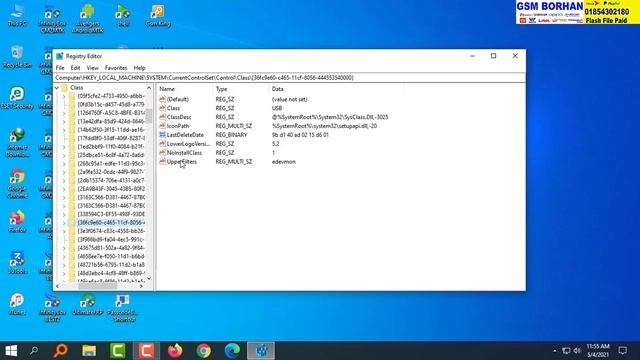The width and height of the screenshot is (640, 360).
Task: Open the Help menu in Registry Editor
Action: pyautogui.click(x=139, y=68)
